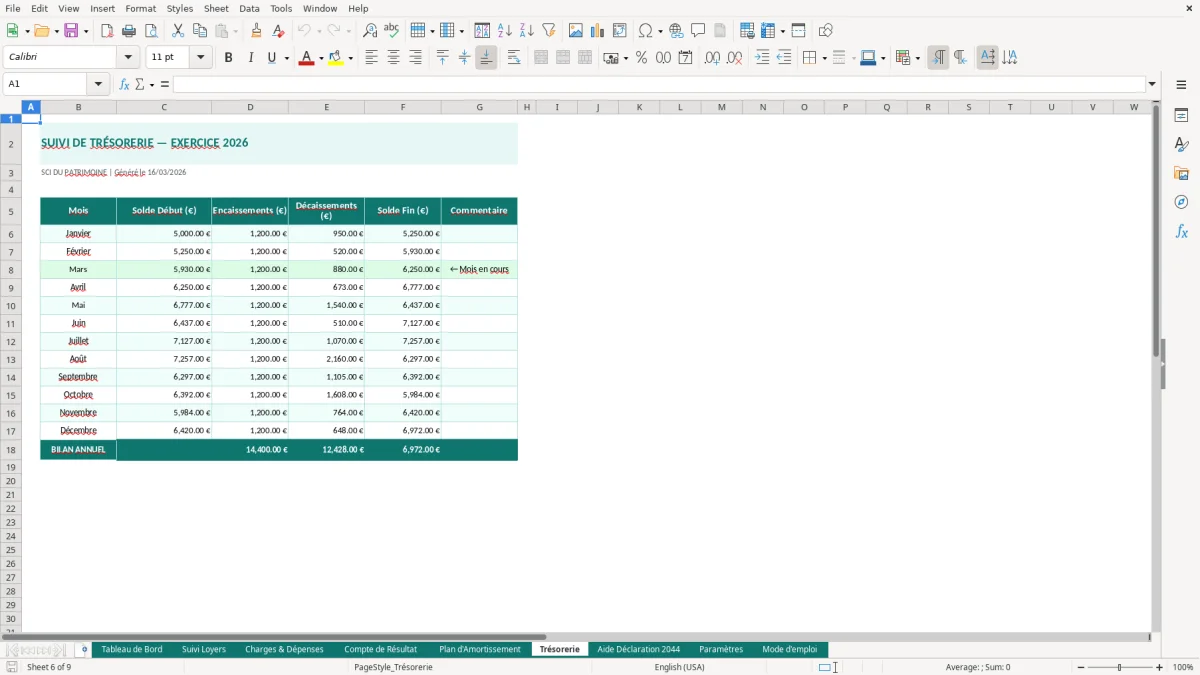Click the Sort Ascending icon
The height and width of the screenshot is (675, 1200).
click(505, 31)
